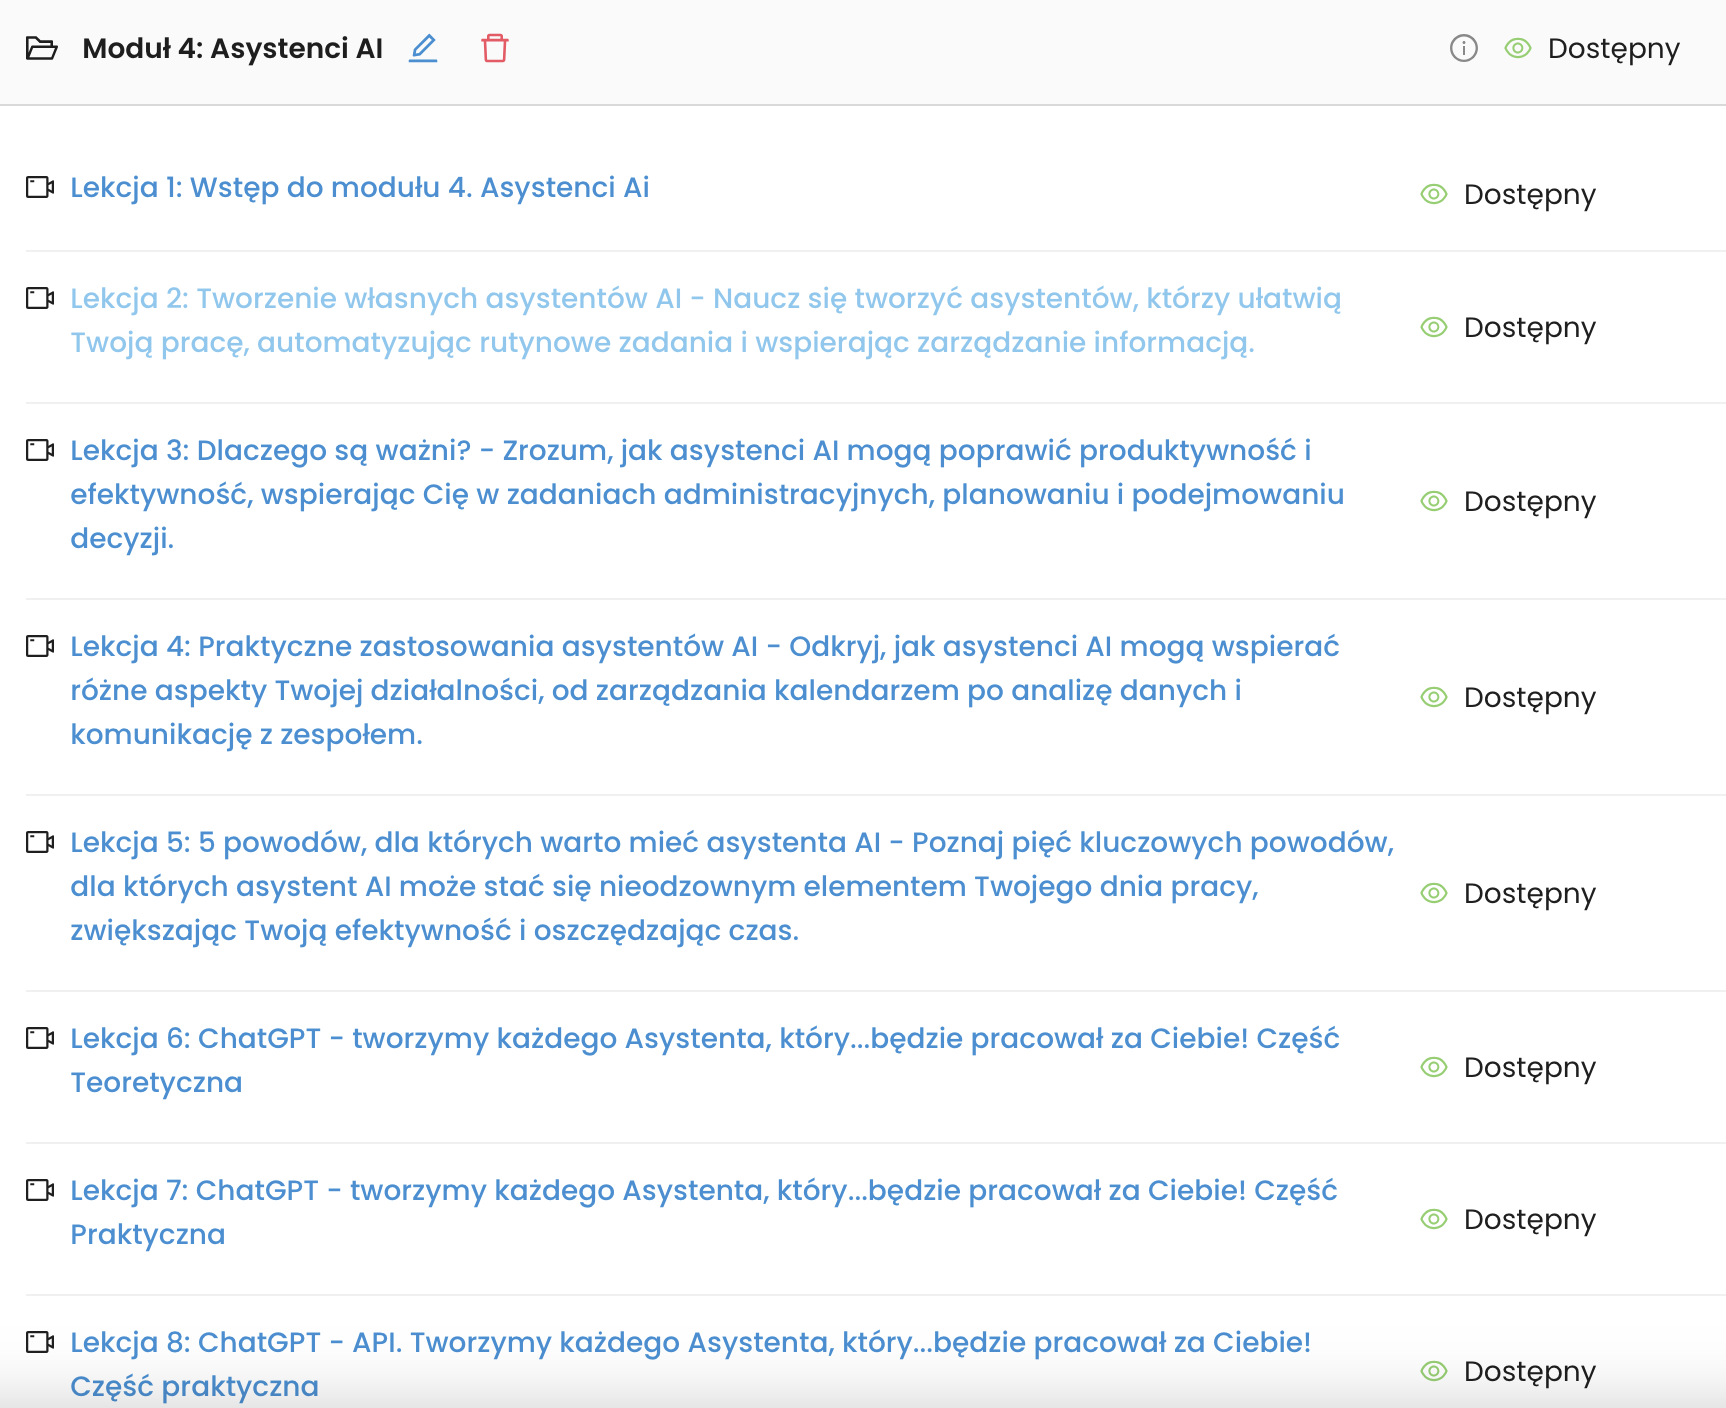Screen dimensions: 1726x1408
Task: Open module info circle icon
Action: point(1464,48)
